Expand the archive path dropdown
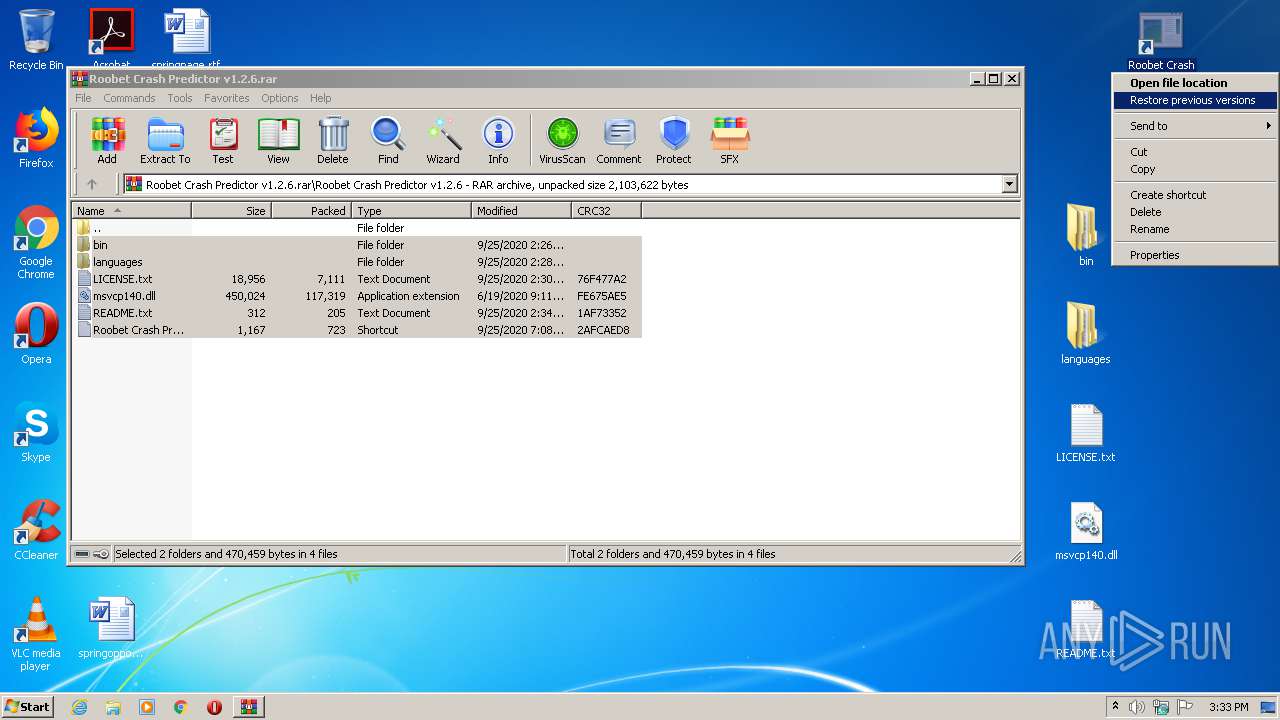Image resolution: width=1280 pixels, height=720 pixels. [x=1009, y=184]
